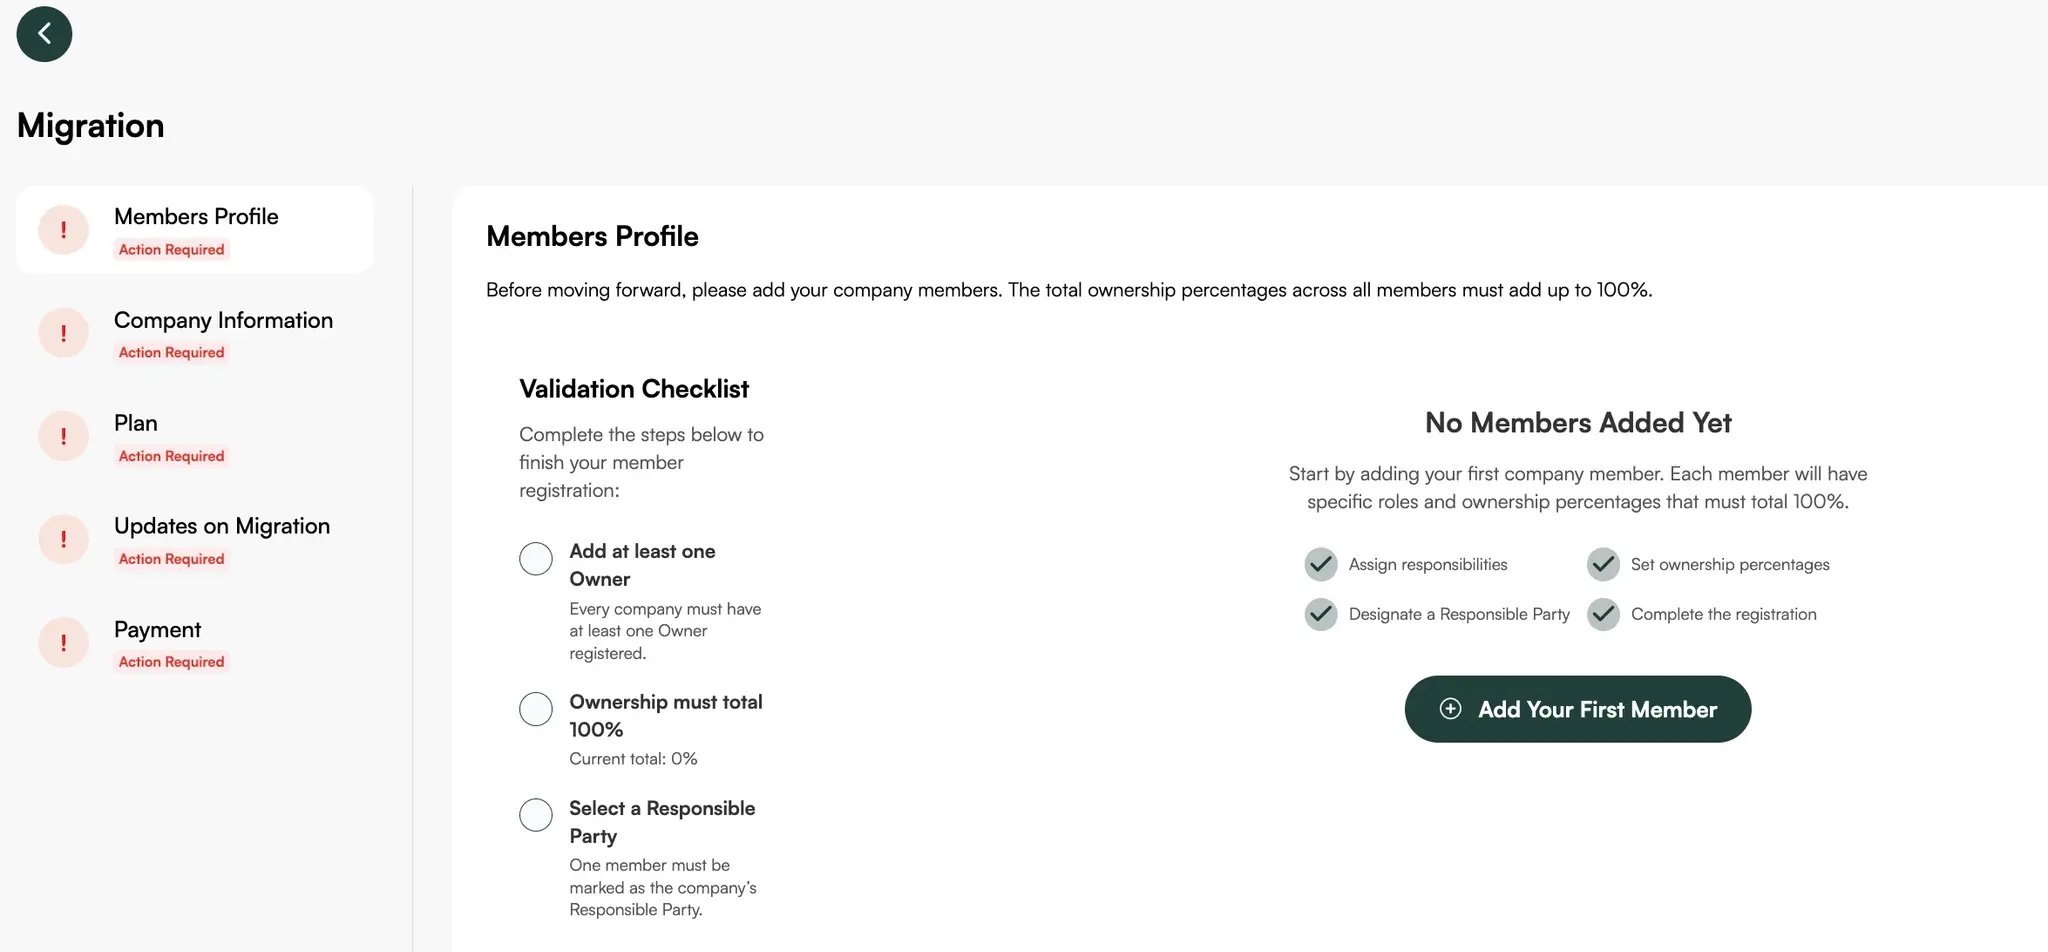
Task: Go to Updates on Migration step
Action: point(222,526)
